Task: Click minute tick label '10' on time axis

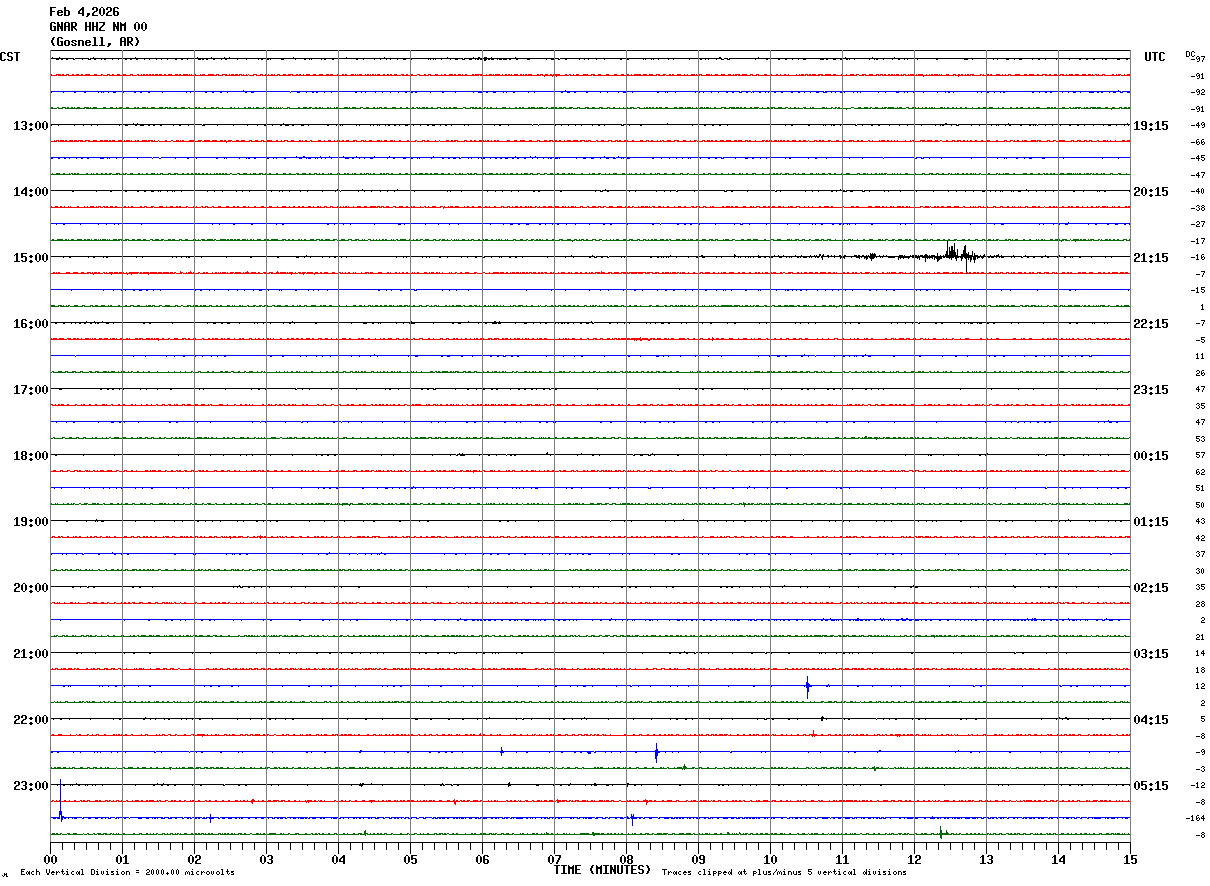Action: pyautogui.click(x=771, y=859)
